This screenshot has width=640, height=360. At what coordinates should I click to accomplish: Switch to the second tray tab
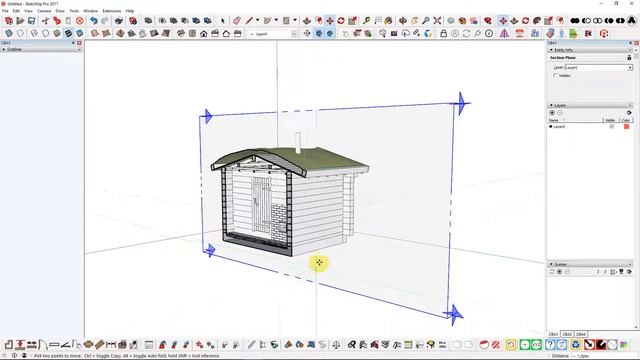pyautogui.click(x=567, y=334)
